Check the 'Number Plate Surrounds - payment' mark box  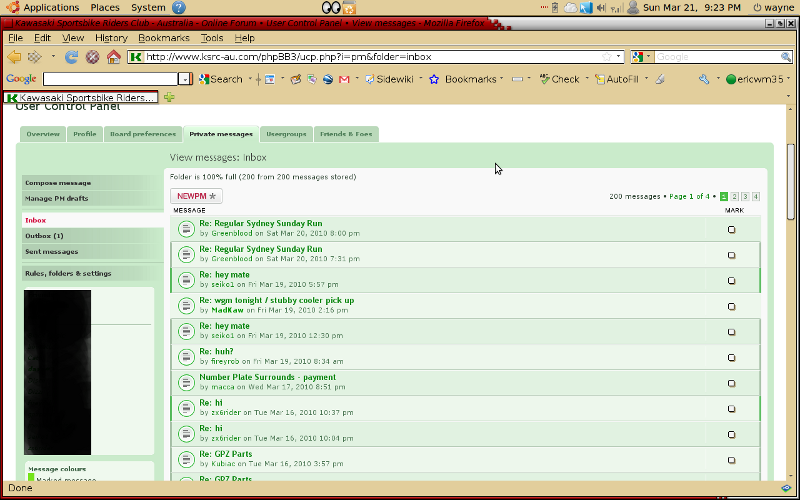(731, 383)
